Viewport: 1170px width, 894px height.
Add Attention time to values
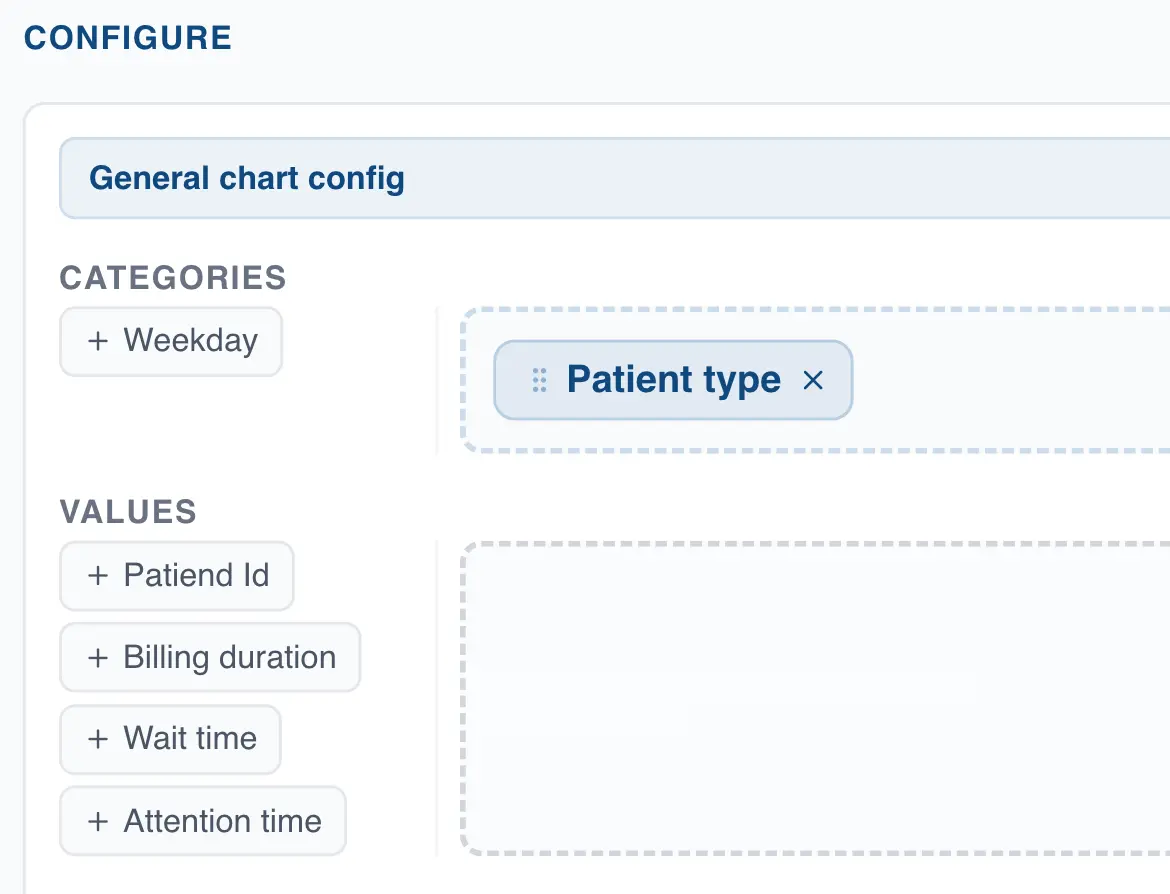pos(203,822)
